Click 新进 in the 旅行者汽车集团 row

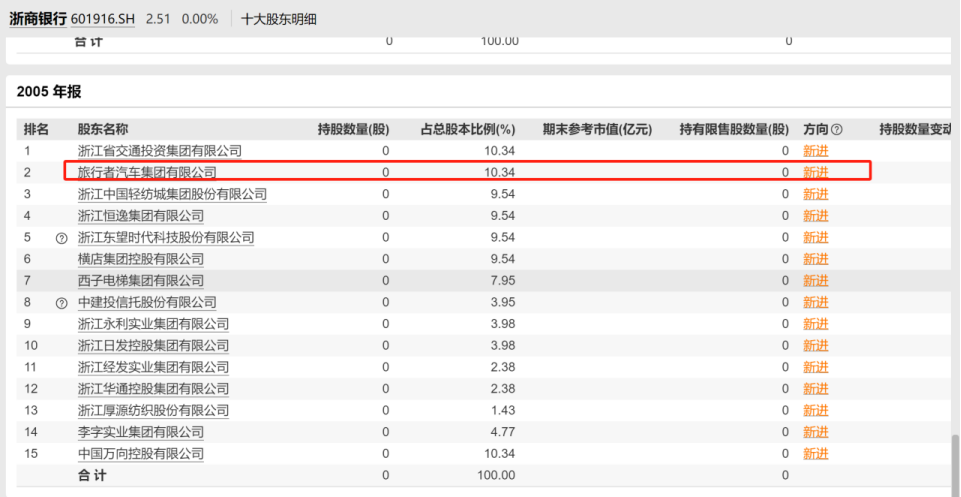pyautogui.click(x=816, y=173)
